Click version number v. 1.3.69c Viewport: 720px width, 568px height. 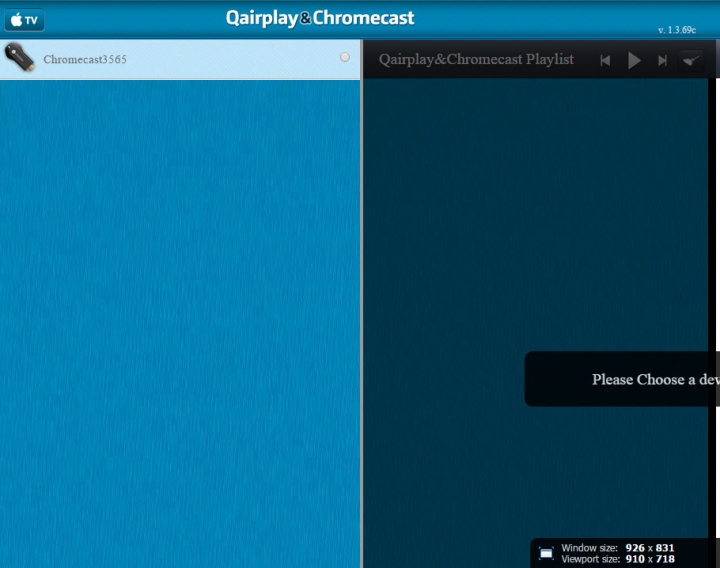click(677, 30)
